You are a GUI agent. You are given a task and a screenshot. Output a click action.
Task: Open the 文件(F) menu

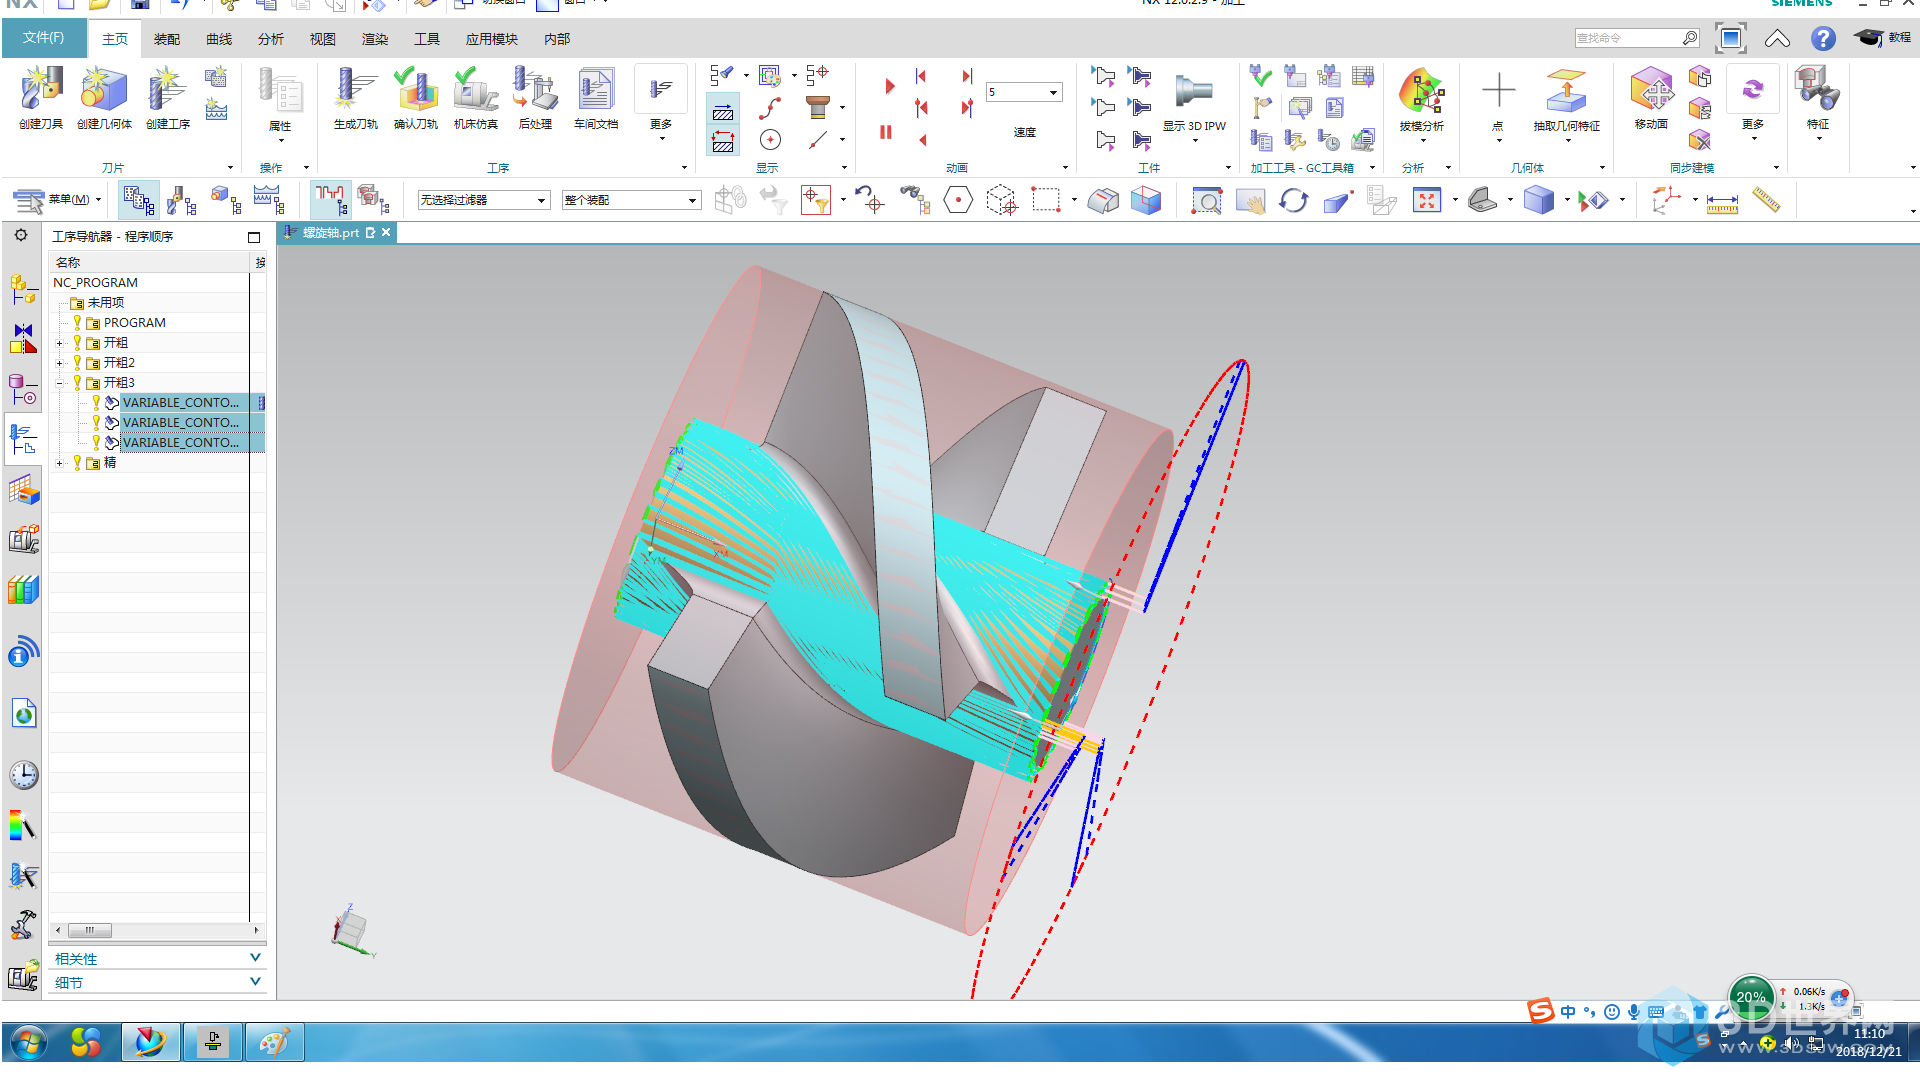43,38
